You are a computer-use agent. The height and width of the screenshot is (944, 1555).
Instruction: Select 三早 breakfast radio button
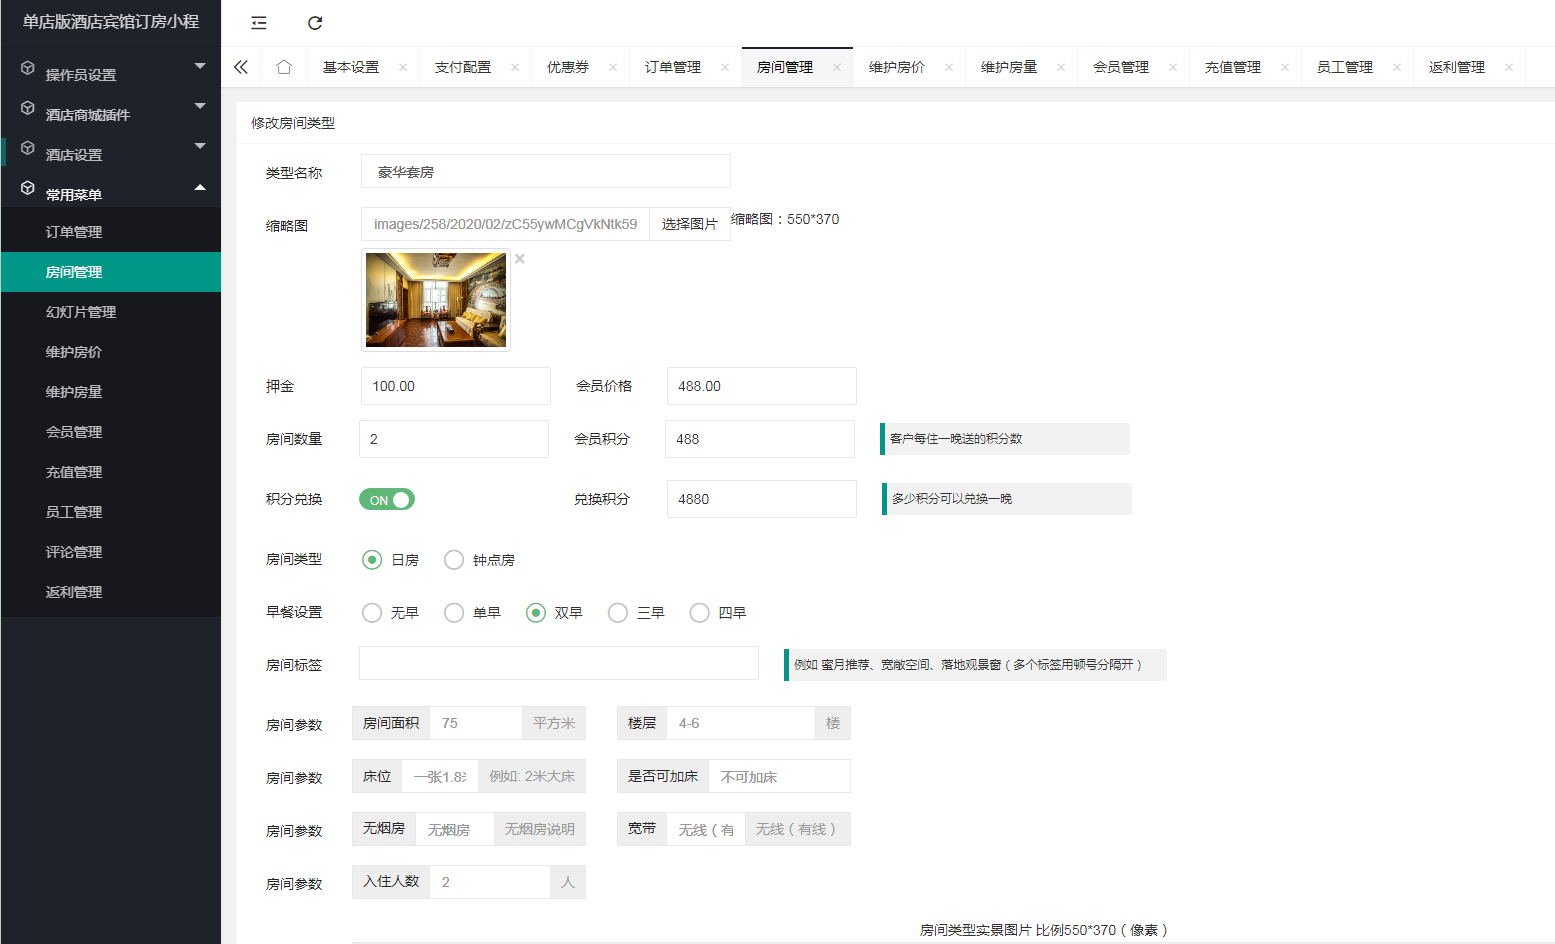pos(618,613)
